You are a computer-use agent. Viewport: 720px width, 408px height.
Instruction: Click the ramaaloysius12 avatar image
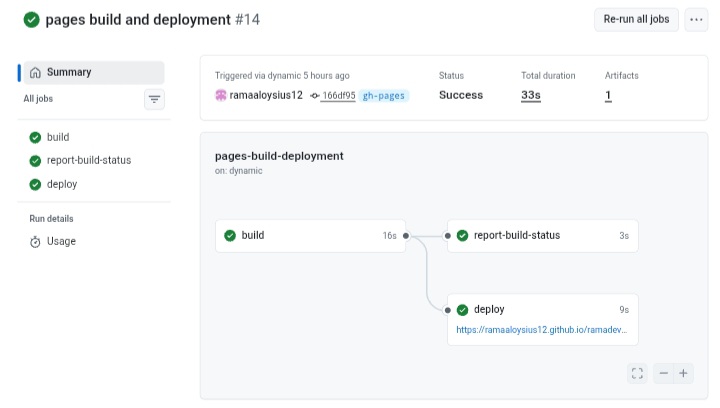221,95
